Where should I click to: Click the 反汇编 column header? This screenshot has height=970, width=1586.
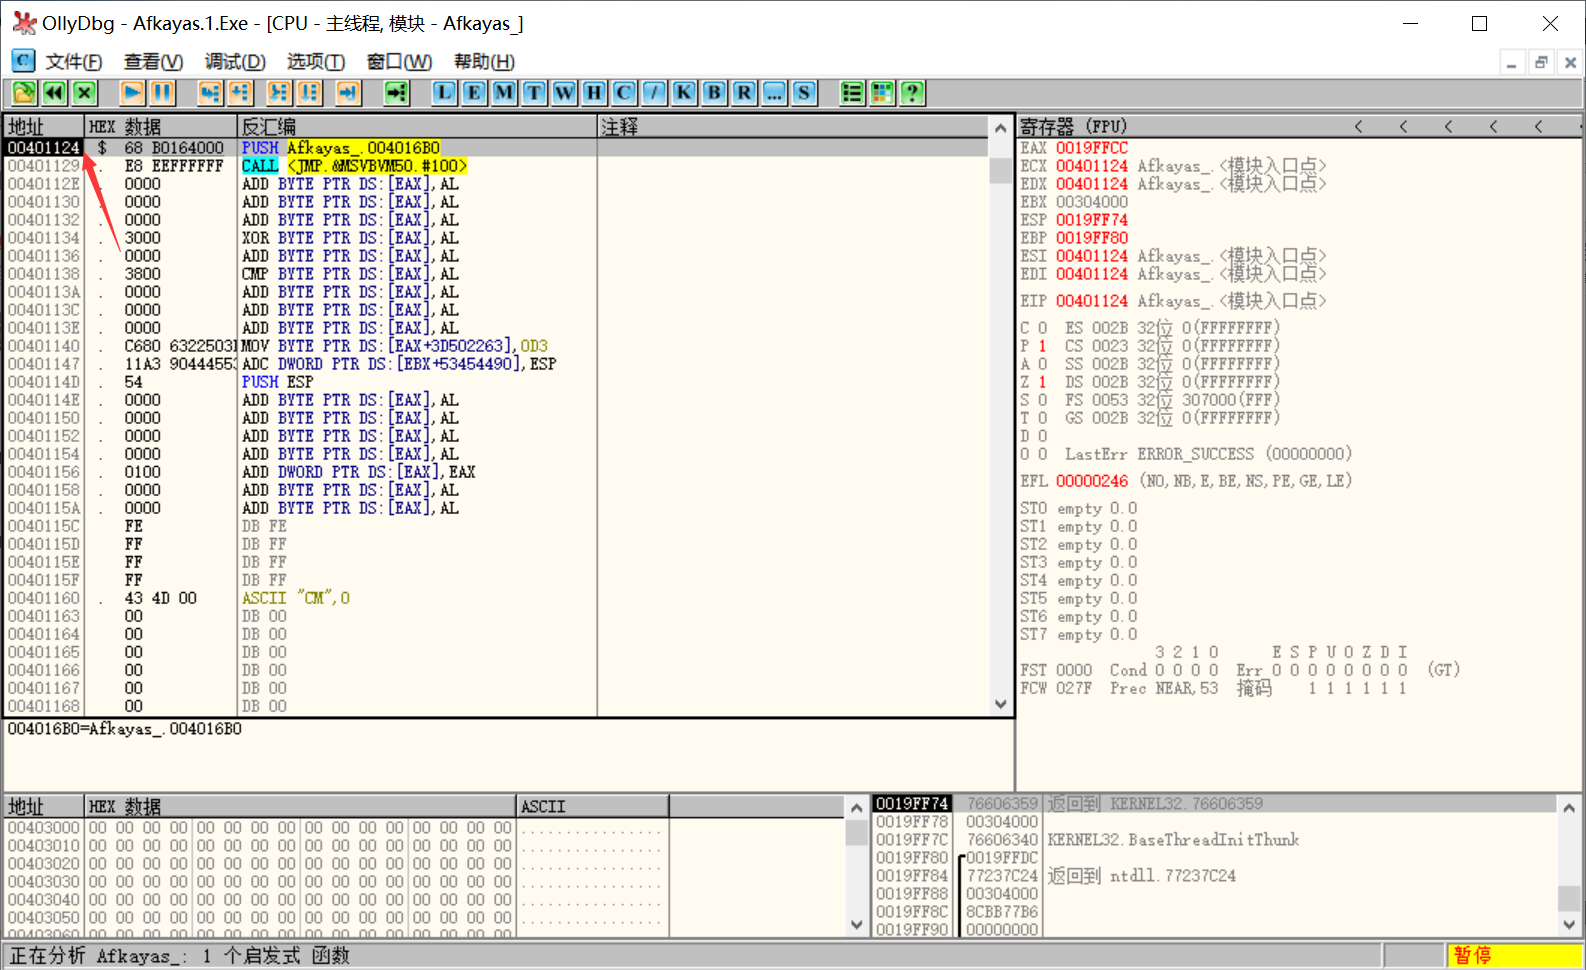418,127
